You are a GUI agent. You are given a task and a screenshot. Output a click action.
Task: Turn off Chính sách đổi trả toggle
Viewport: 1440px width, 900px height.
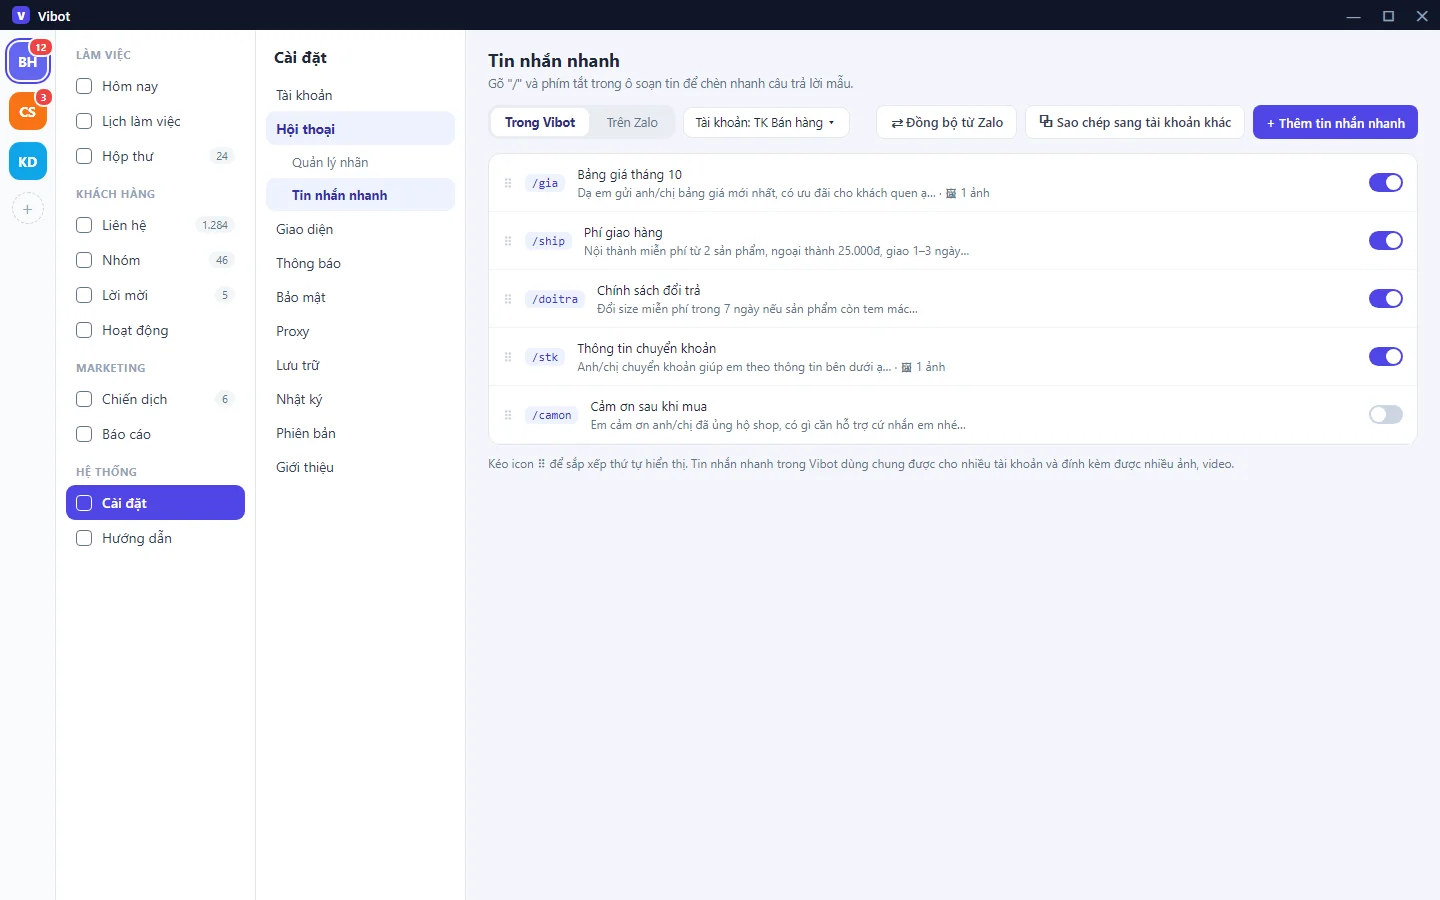(1385, 299)
